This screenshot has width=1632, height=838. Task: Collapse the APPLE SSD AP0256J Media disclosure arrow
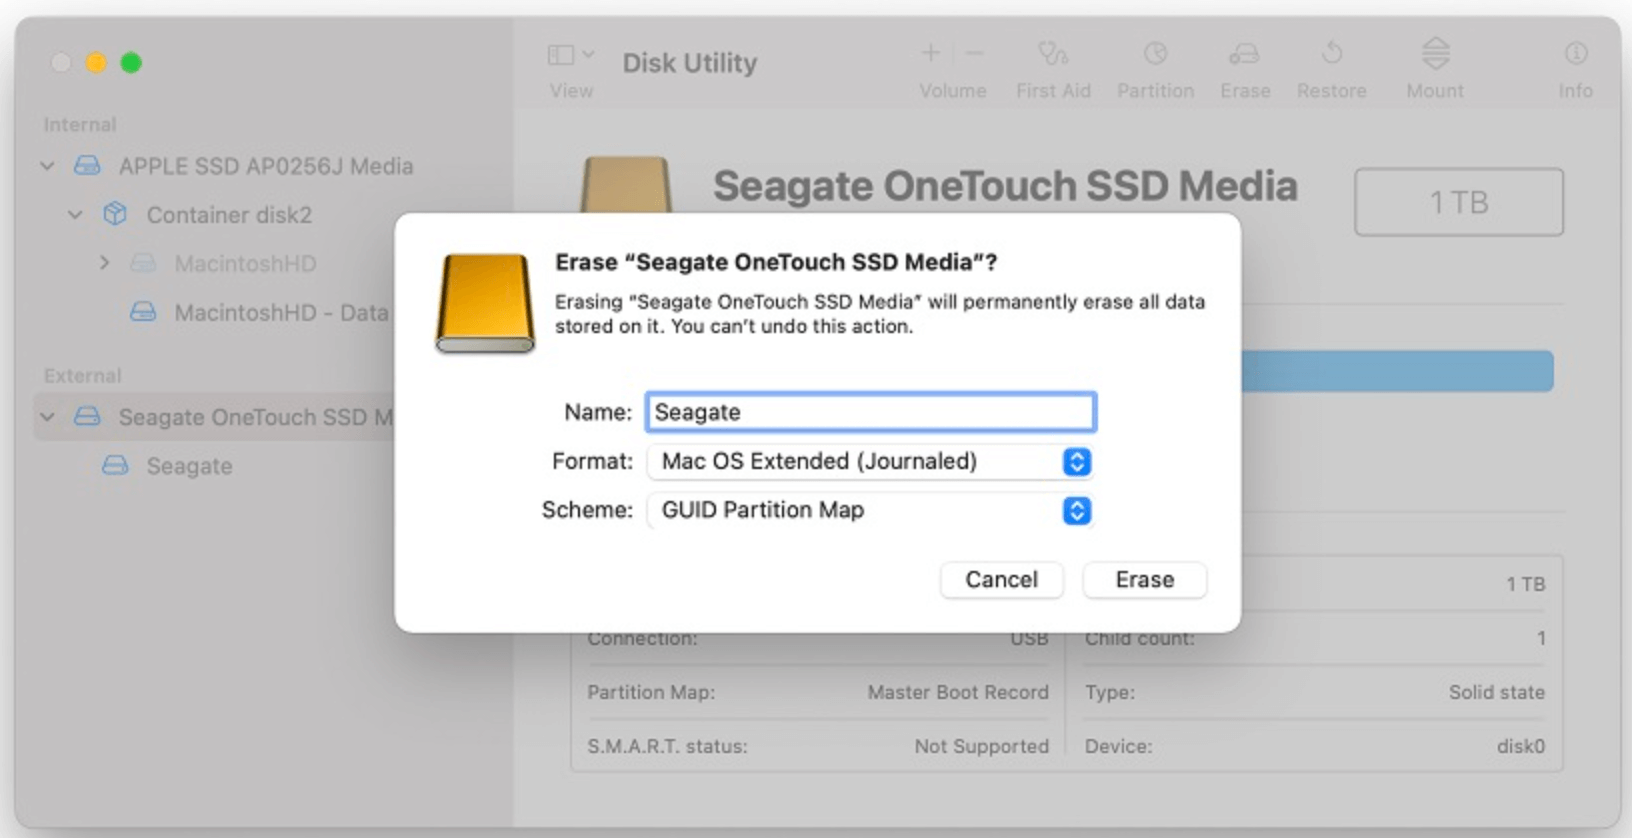click(47, 166)
